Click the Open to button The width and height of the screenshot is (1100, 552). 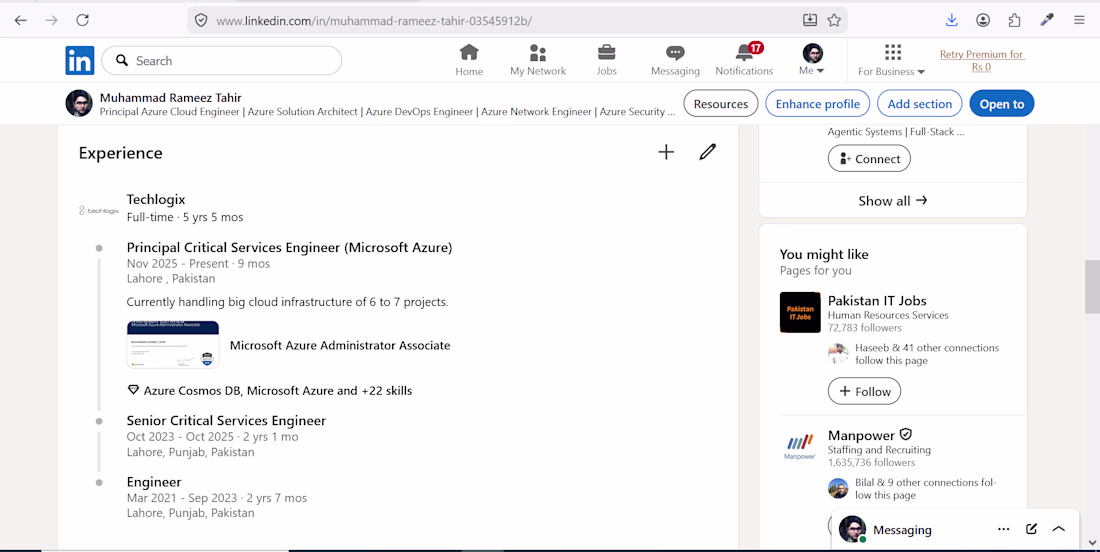coord(1002,104)
